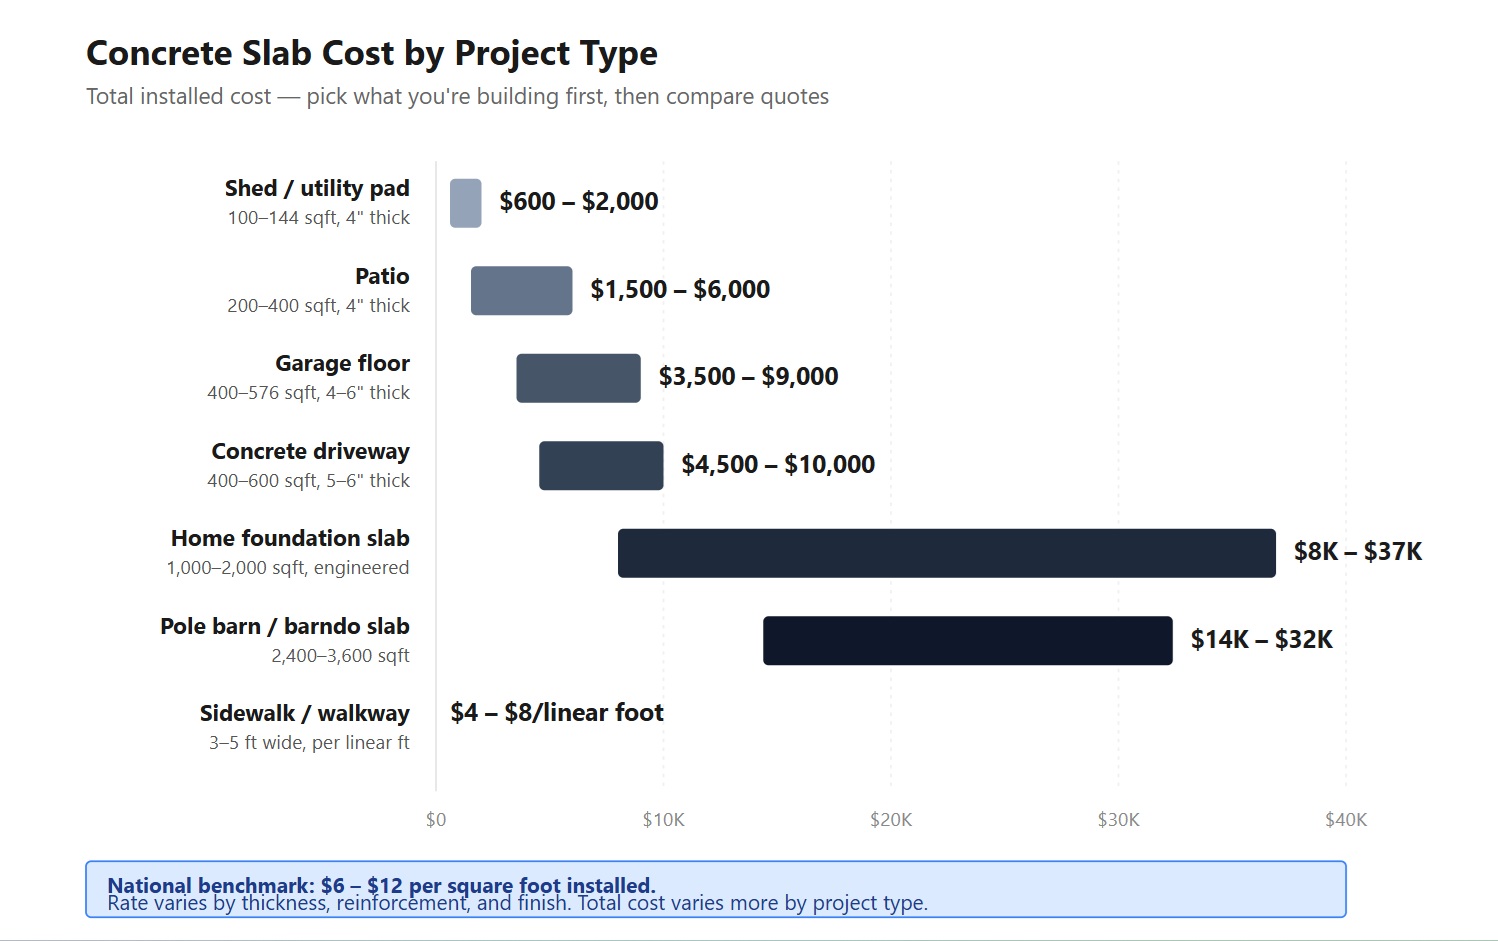Image resolution: width=1498 pixels, height=941 pixels.
Task: Select the Shed / utility pad bar
Action: pyautogui.click(x=464, y=202)
